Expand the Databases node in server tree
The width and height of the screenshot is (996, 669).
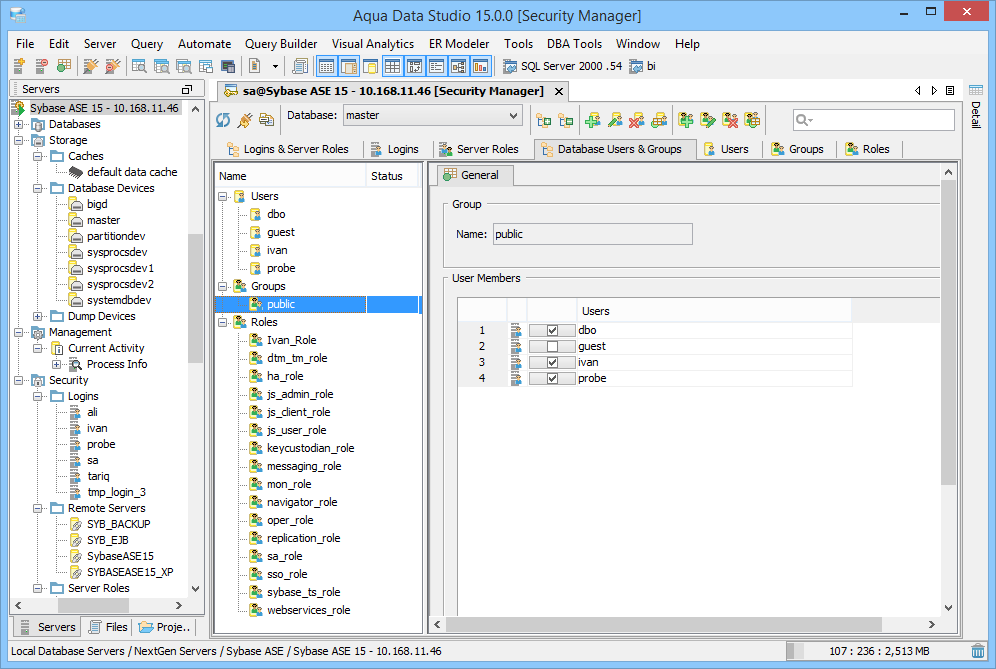(19, 124)
